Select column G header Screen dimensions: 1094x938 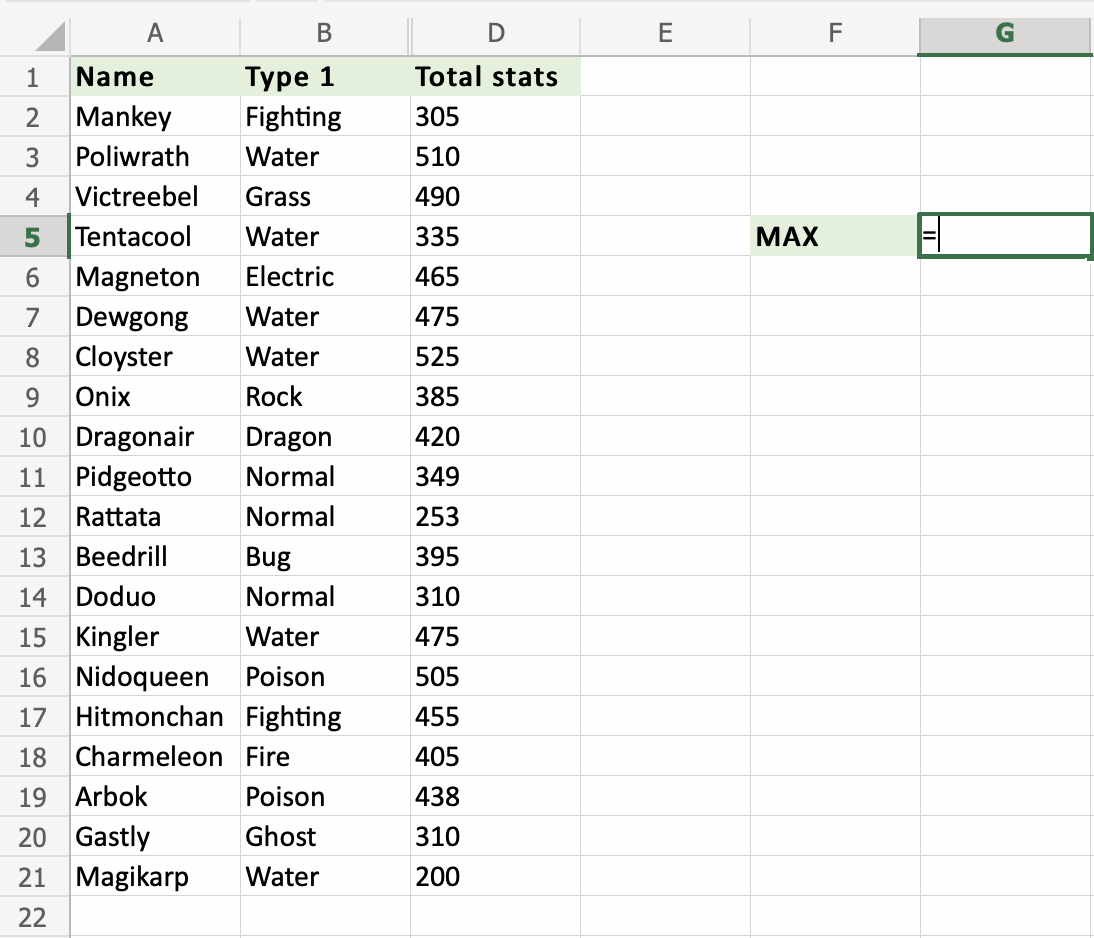[1004, 34]
